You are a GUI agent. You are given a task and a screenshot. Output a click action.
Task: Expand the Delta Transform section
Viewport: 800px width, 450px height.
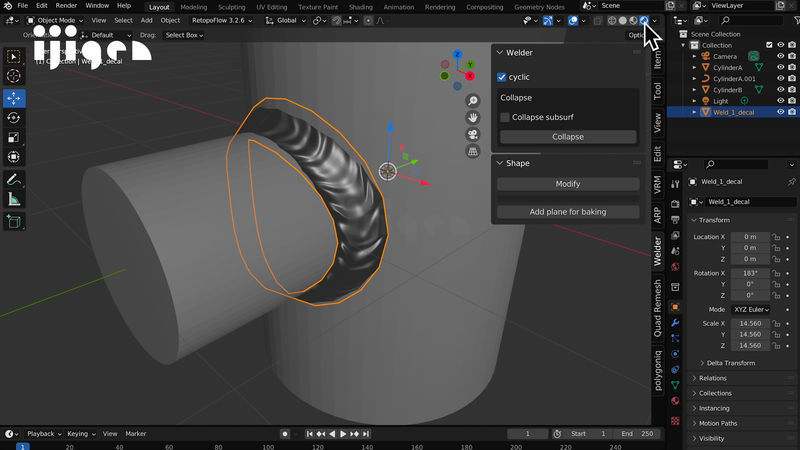click(727, 363)
